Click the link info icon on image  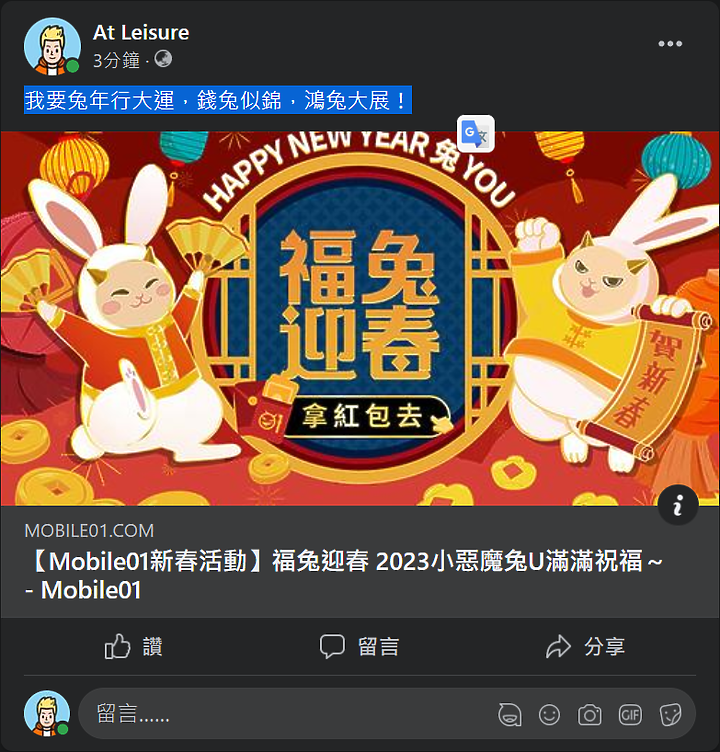tap(678, 505)
